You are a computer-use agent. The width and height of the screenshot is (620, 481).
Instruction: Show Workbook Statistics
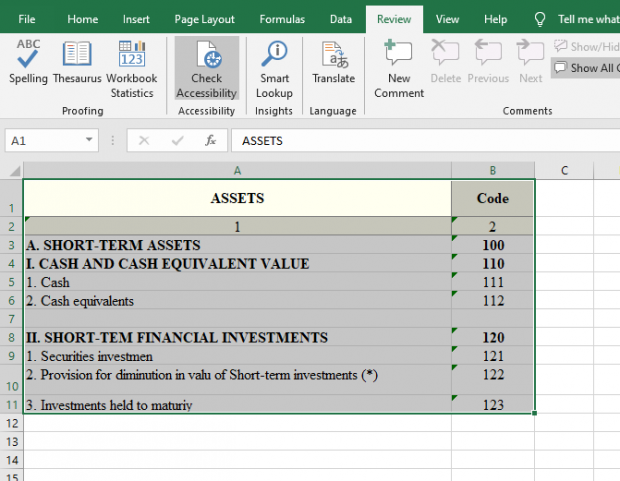(131, 62)
